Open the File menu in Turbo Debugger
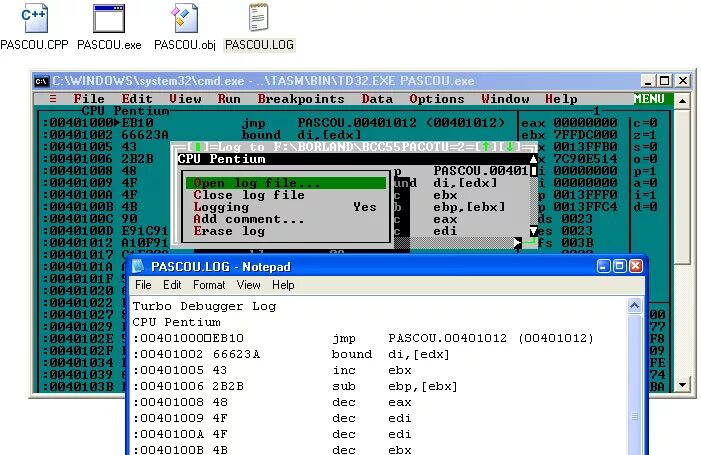701x455 pixels. point(89,99)
